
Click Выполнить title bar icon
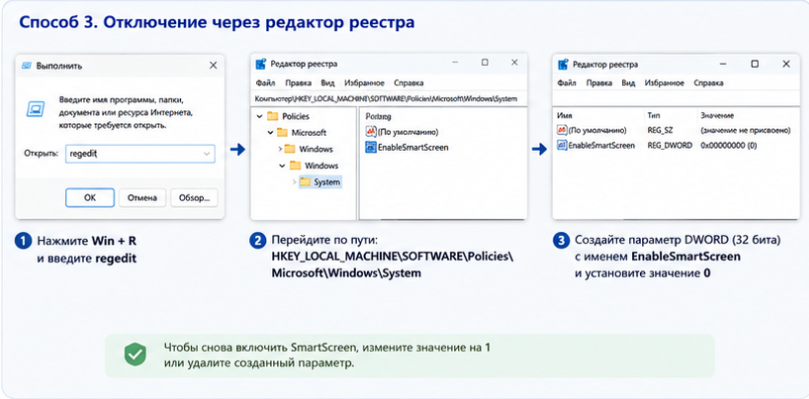pyautogui.click(x=27, y=66)
